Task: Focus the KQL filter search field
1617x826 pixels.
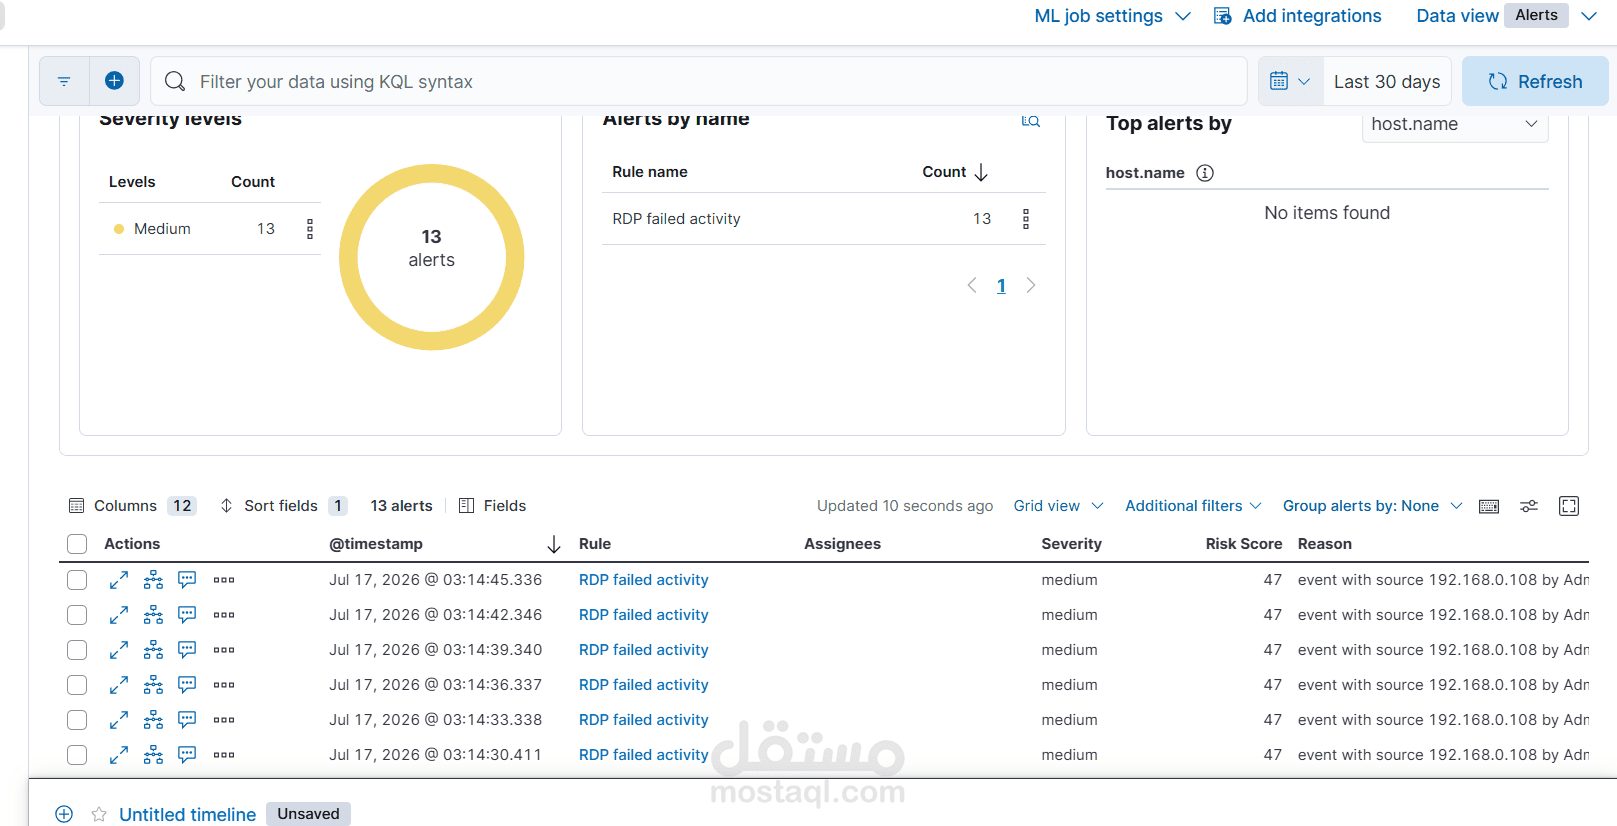Action: [698, 81]
